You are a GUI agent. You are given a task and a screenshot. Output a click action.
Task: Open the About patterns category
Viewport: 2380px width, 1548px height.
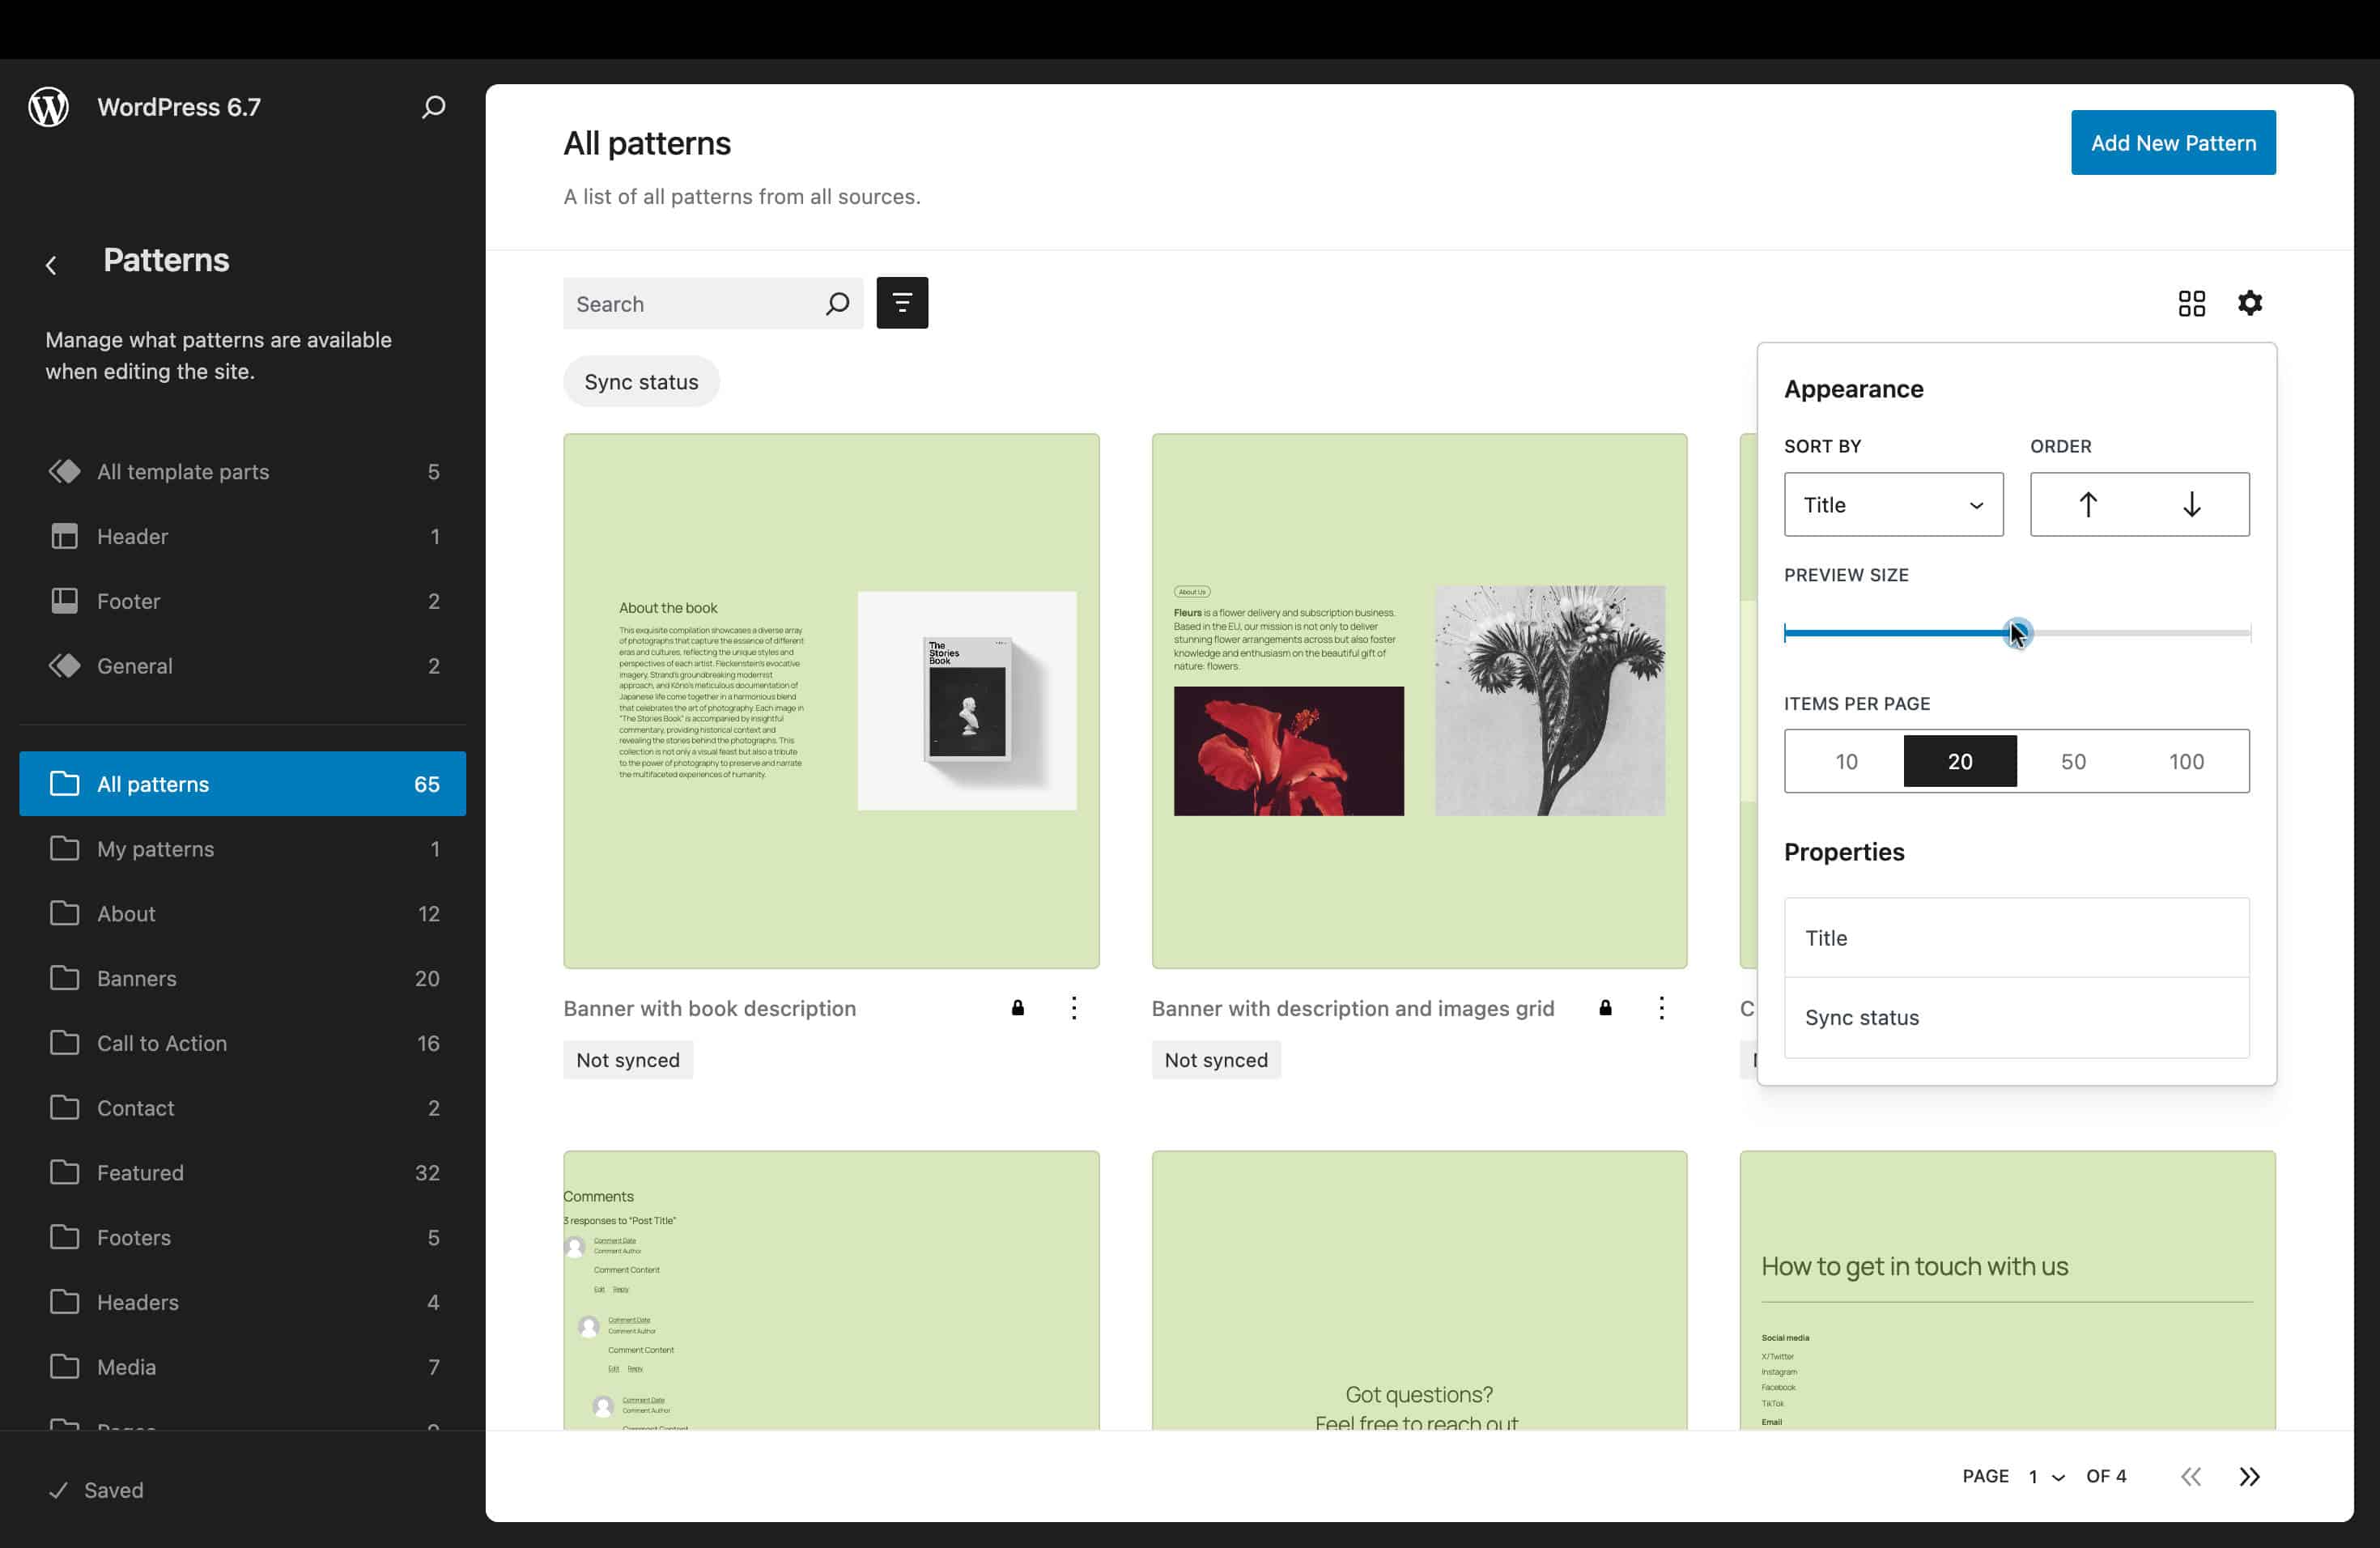(x=242, y=914)
